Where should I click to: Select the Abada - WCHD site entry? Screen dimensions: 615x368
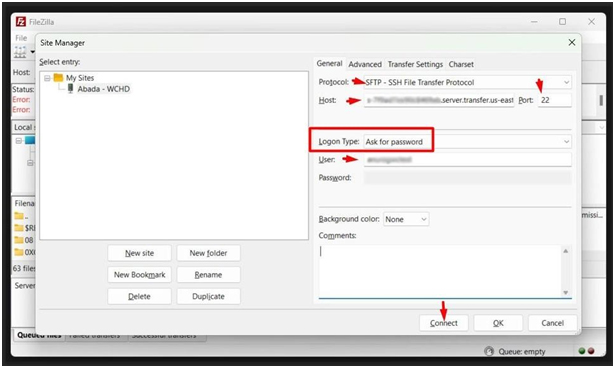[104, 89]
